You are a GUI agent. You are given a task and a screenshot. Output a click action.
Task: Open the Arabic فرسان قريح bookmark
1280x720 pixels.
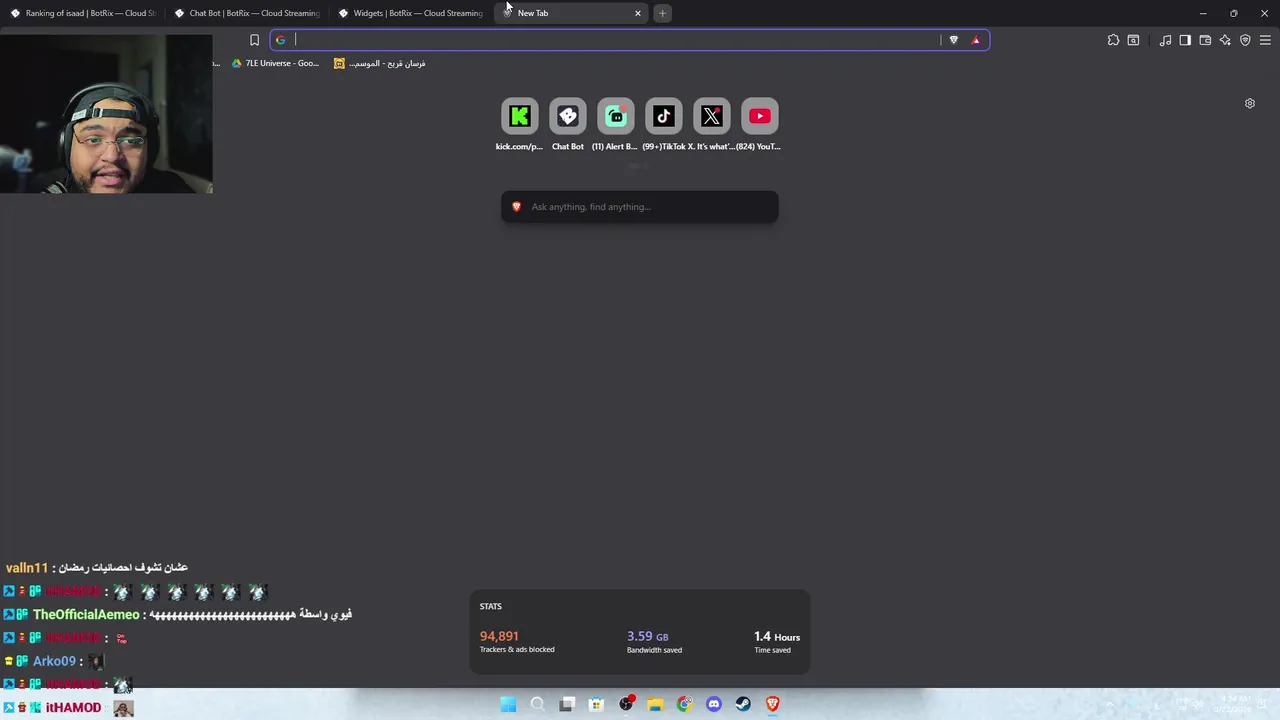pos(380,63)
